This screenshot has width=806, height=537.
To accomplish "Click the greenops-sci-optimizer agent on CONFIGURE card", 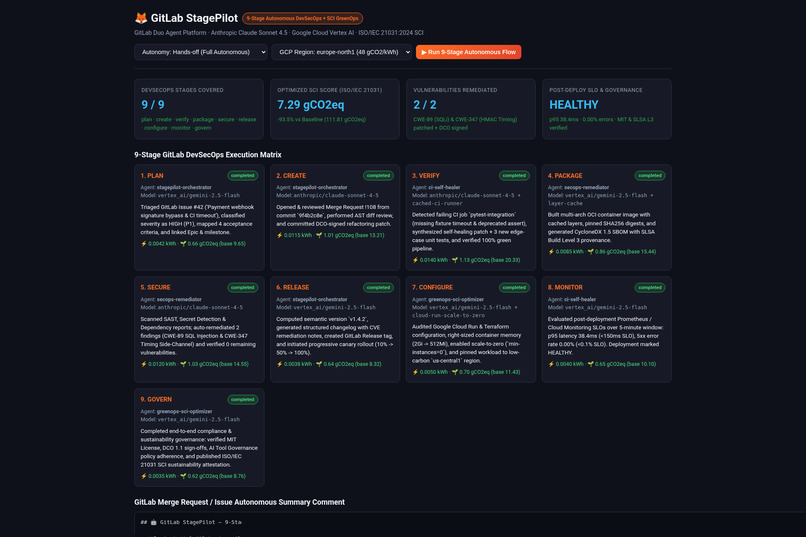I will pos(456,299).
